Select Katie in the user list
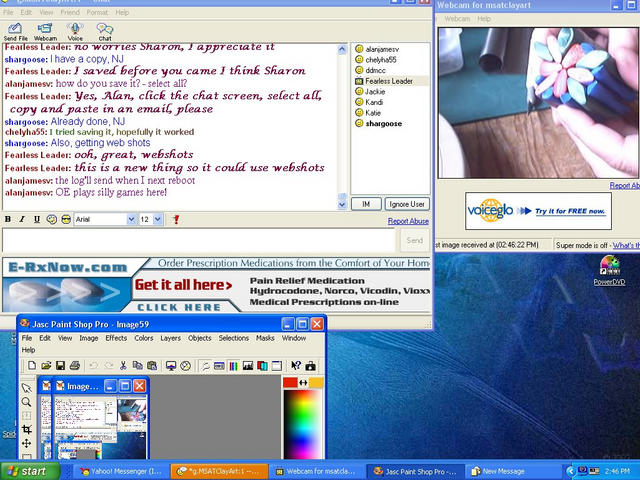The image size is (640, 480). [x=373, y=113]
